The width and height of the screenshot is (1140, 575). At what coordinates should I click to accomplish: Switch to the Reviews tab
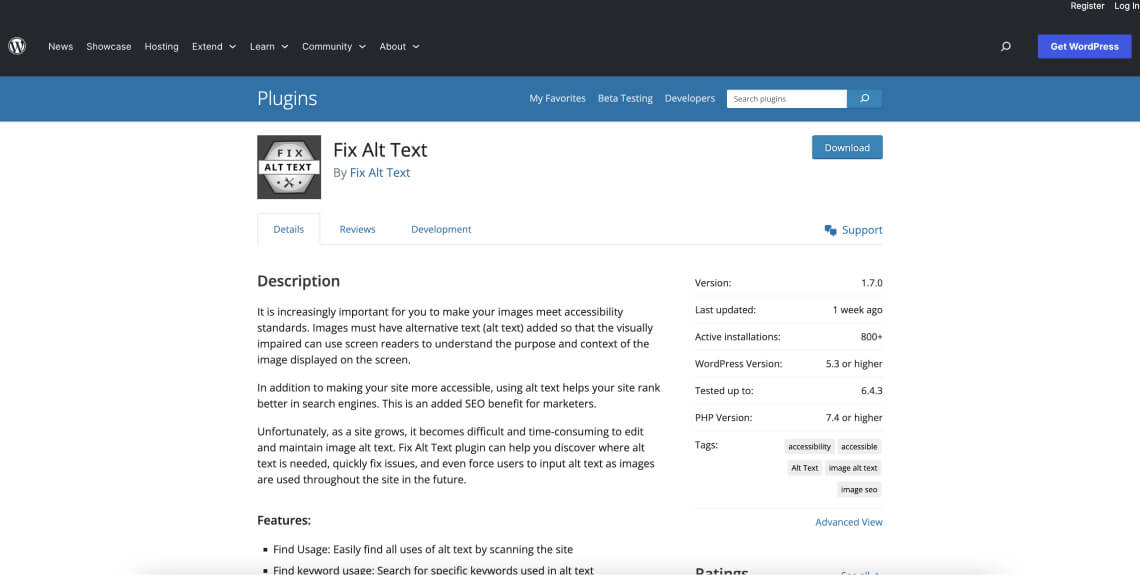(357, 229)
